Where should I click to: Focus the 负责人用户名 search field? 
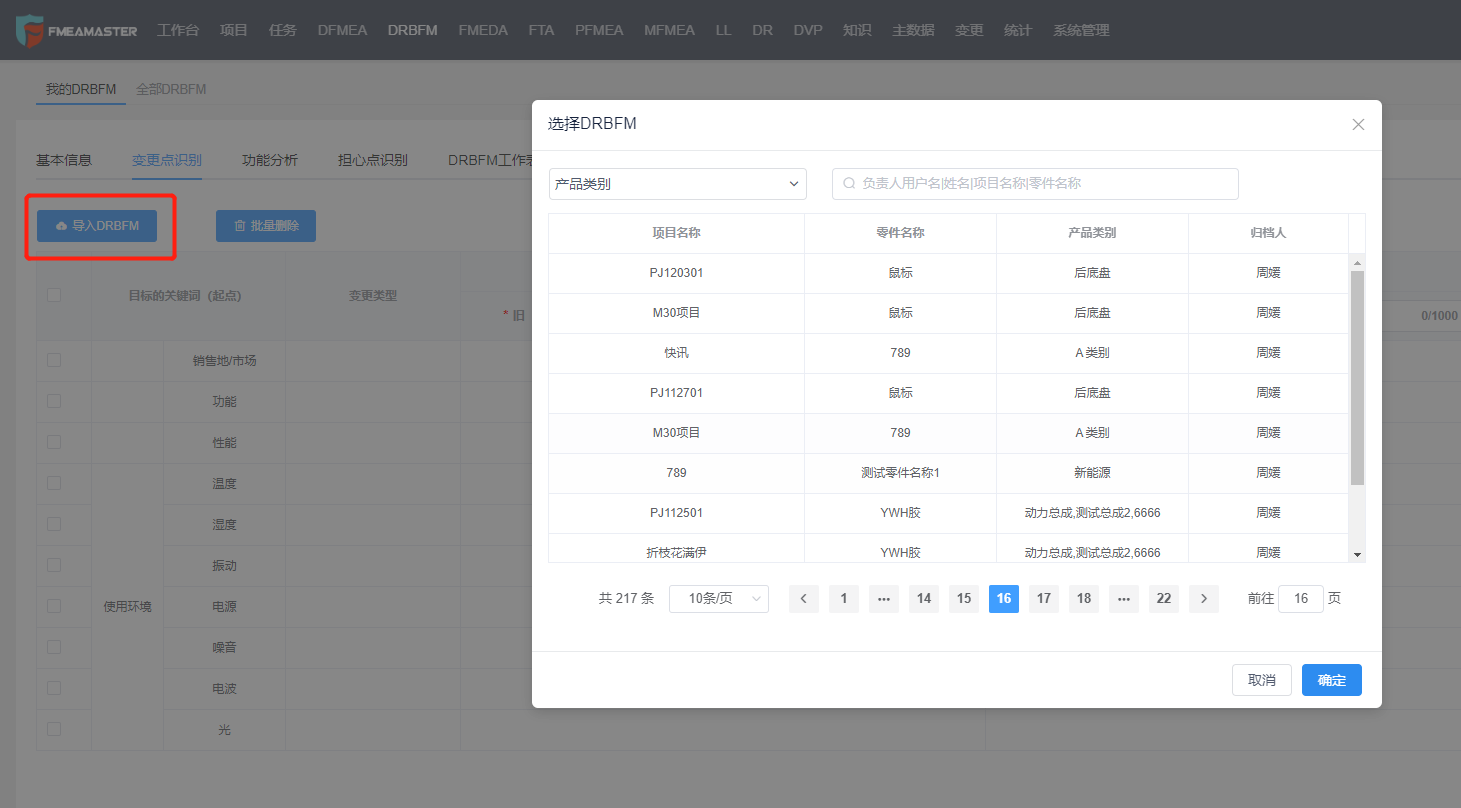[1035, 184]
